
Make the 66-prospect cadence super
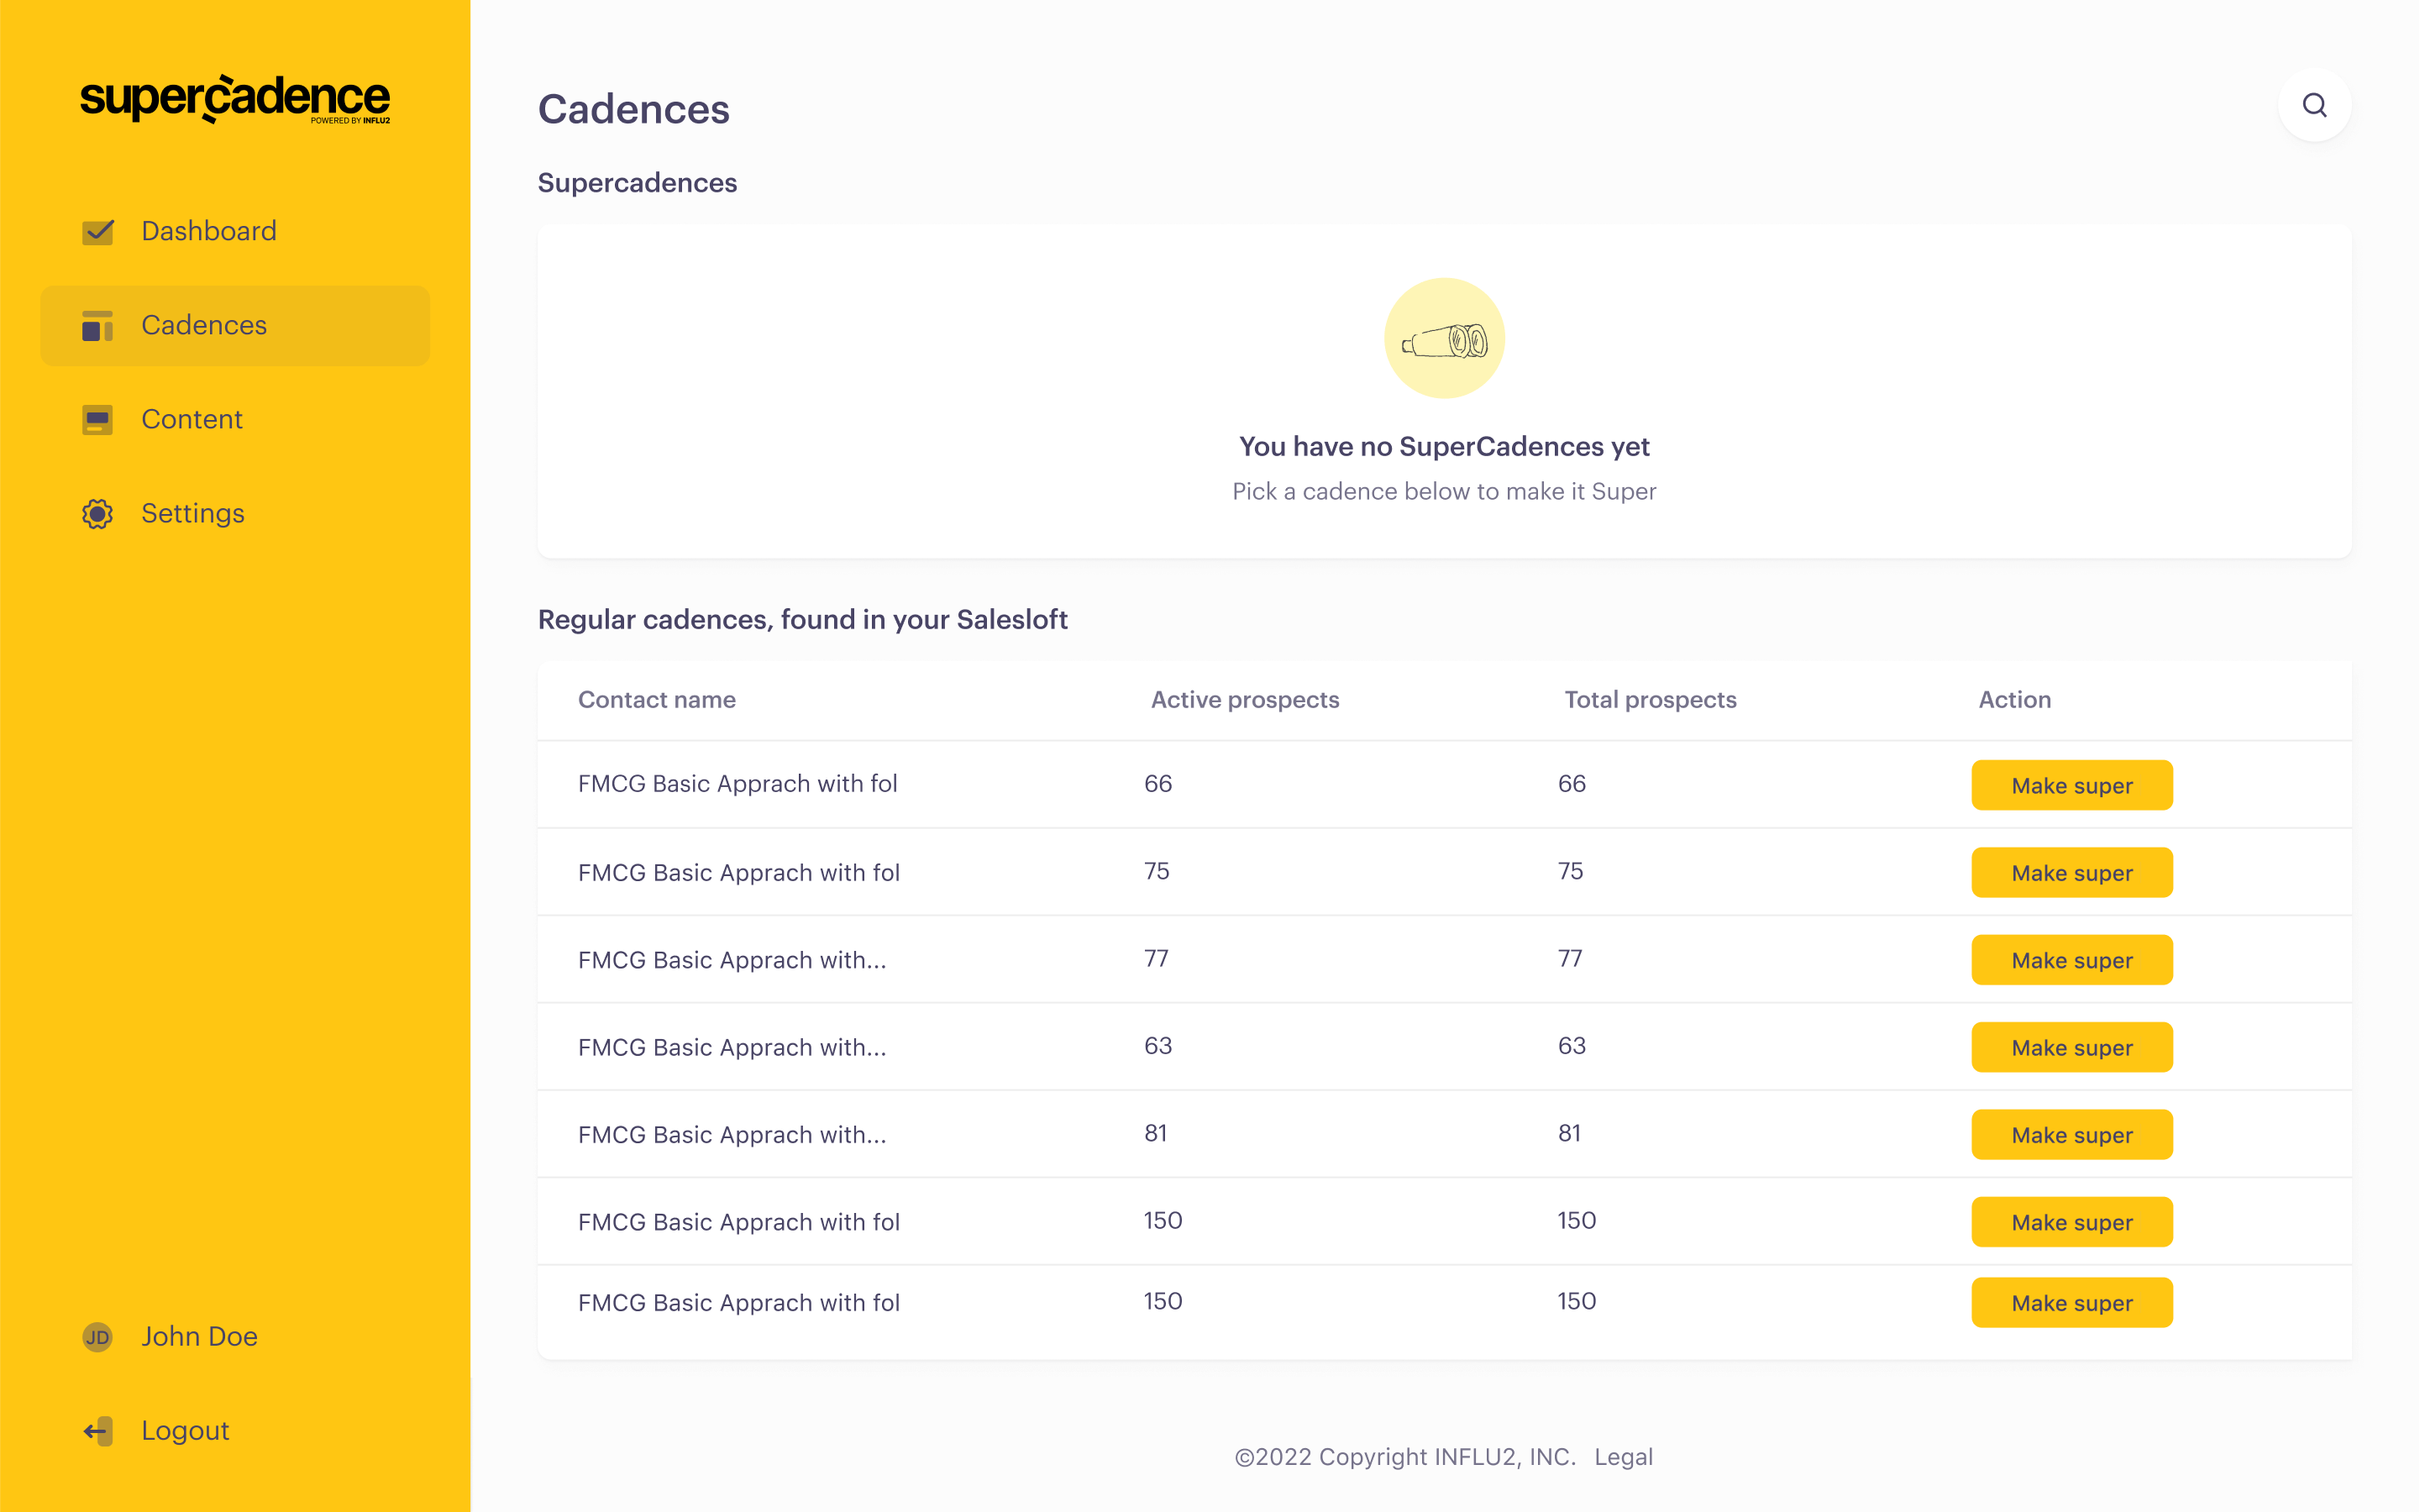[x=2071, y=785]
